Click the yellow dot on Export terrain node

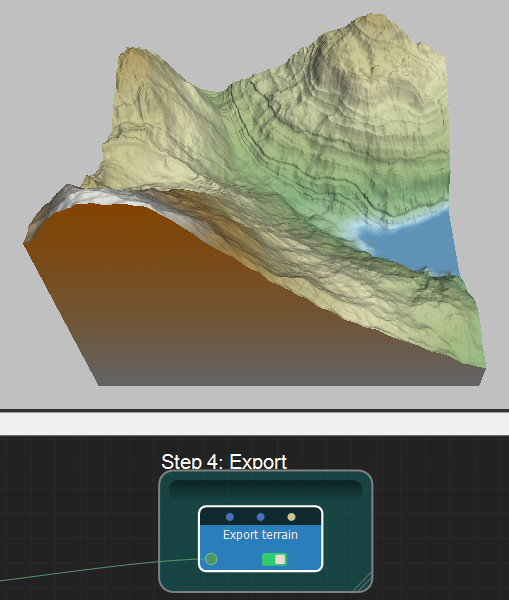291,517
